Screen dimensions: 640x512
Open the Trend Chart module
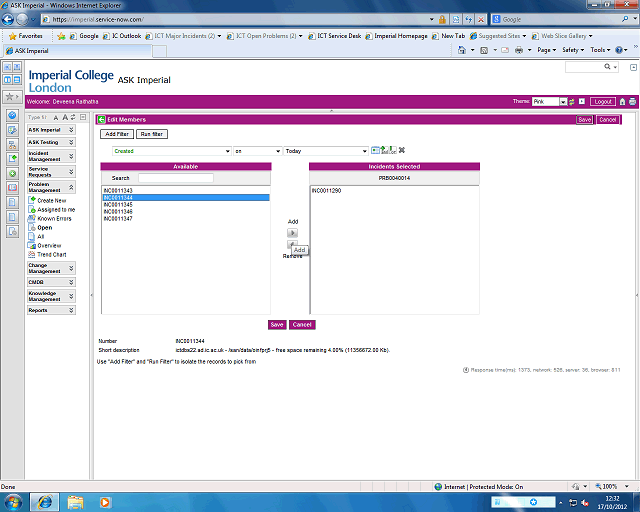[51, 254]
